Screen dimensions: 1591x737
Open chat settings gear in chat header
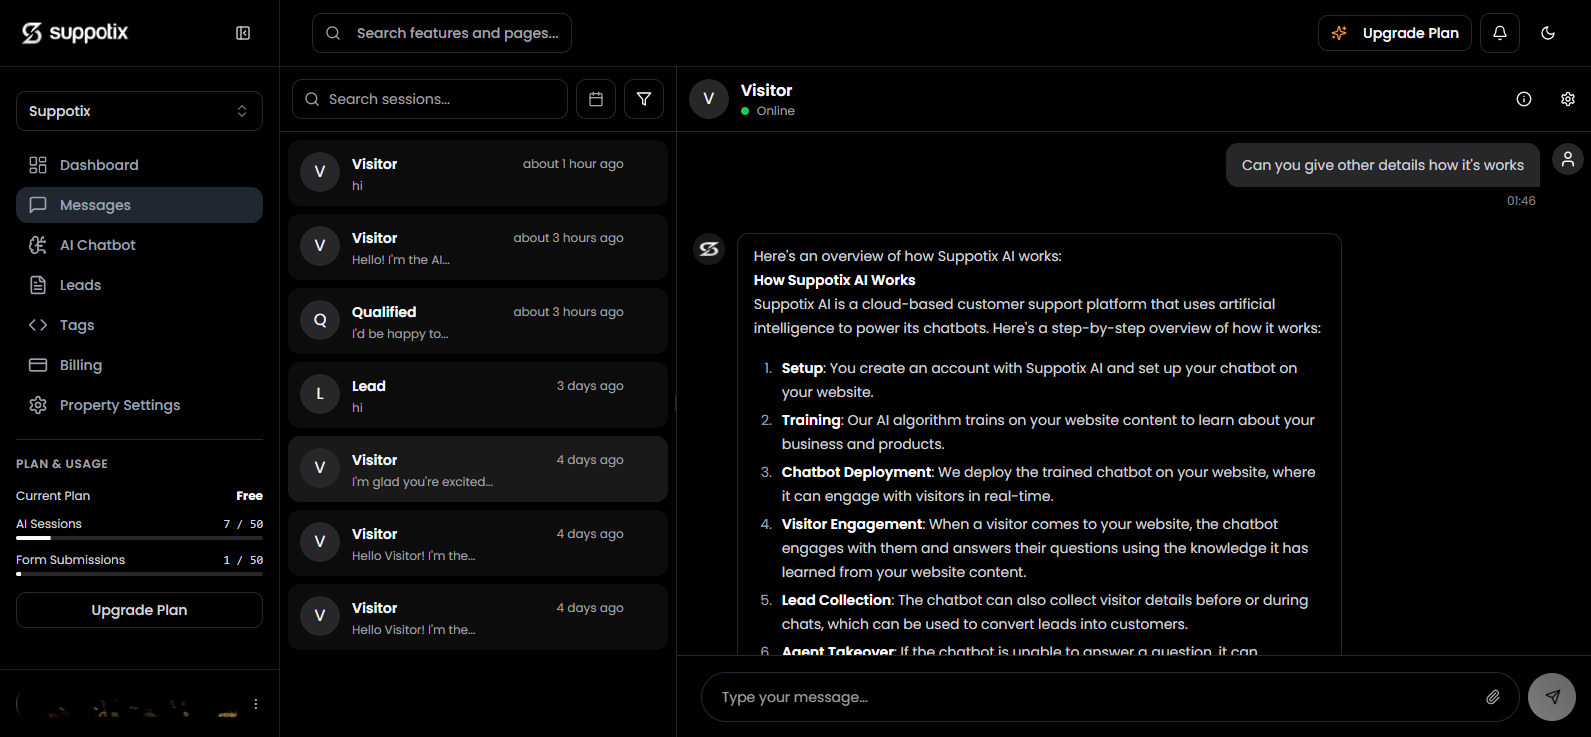[1568, 99]
